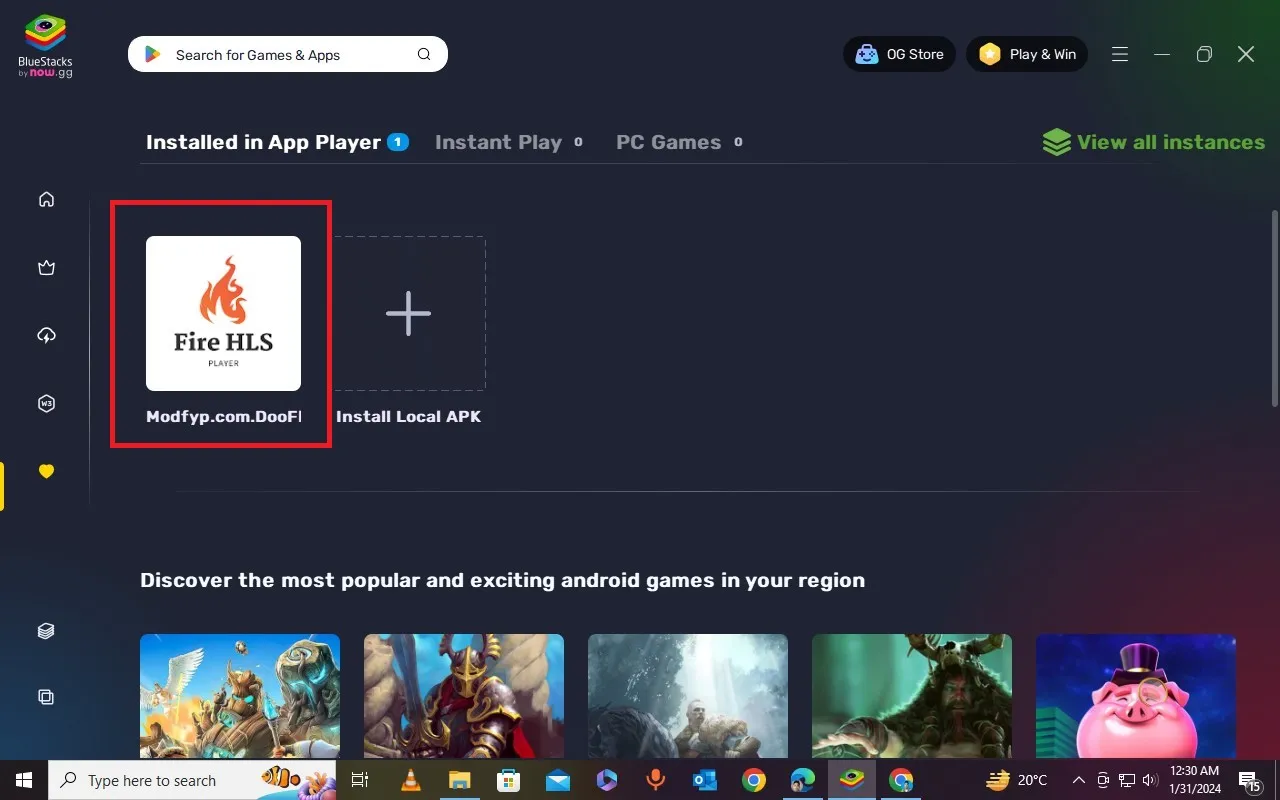Select the yellow heart sidebar icon

(46, 471)
